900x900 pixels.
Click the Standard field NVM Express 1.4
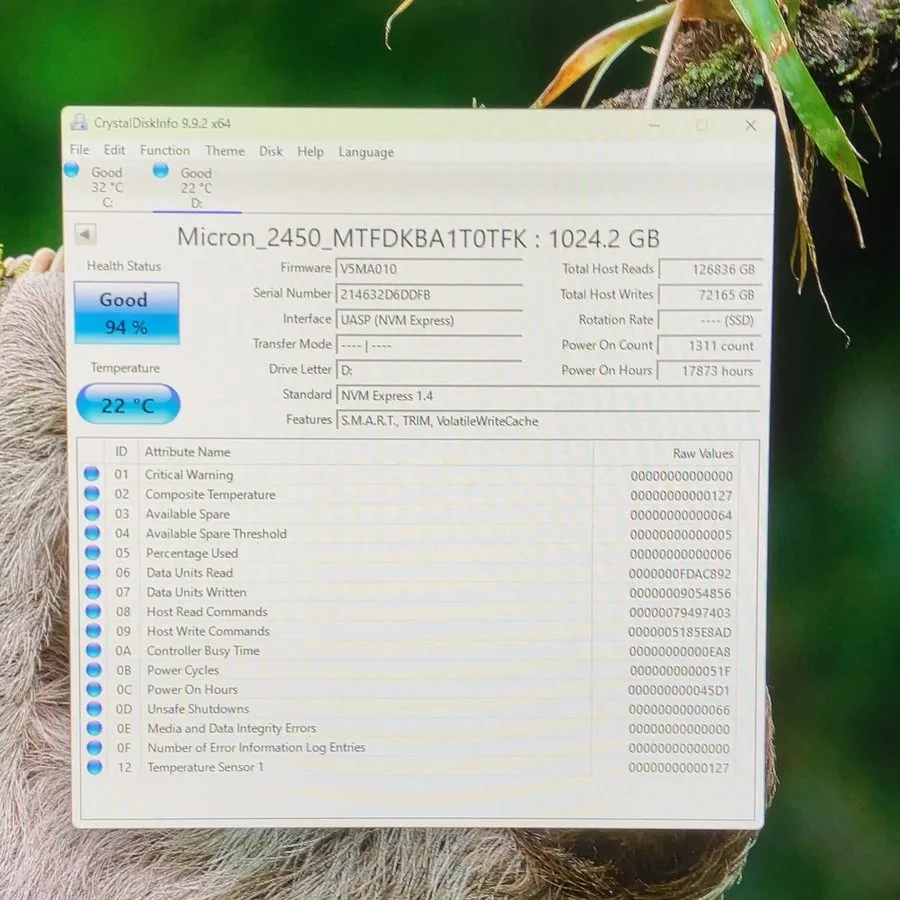click(x=549, y=396)
